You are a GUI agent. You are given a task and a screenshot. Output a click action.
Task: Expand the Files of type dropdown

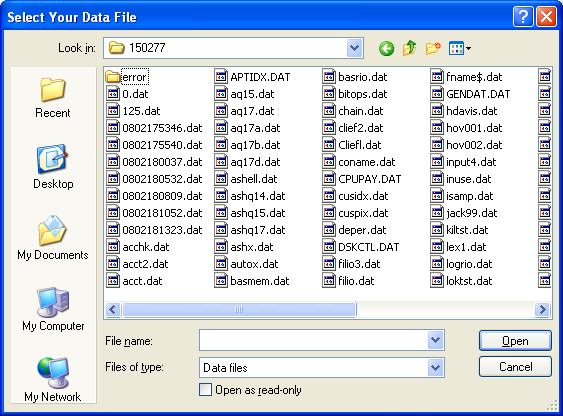[436, 368]
